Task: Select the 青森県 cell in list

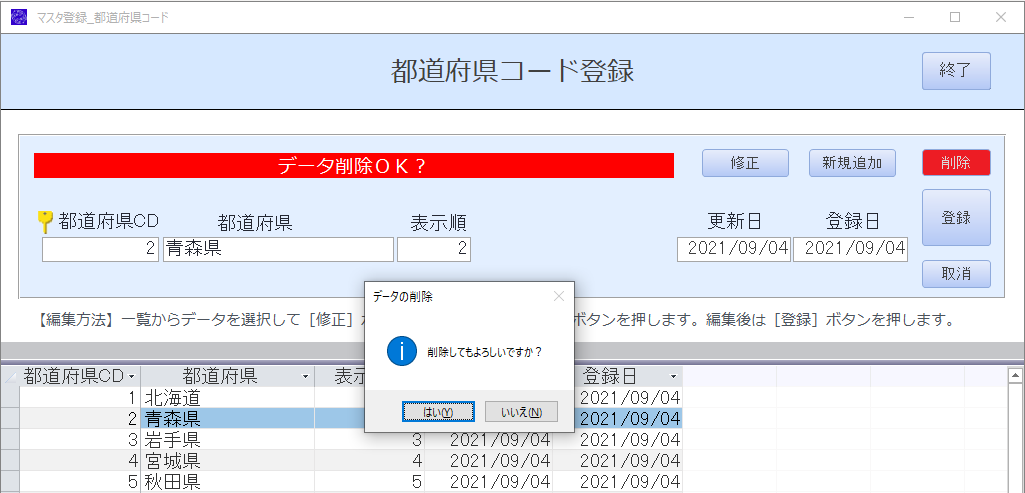Action: click(227, 418)
